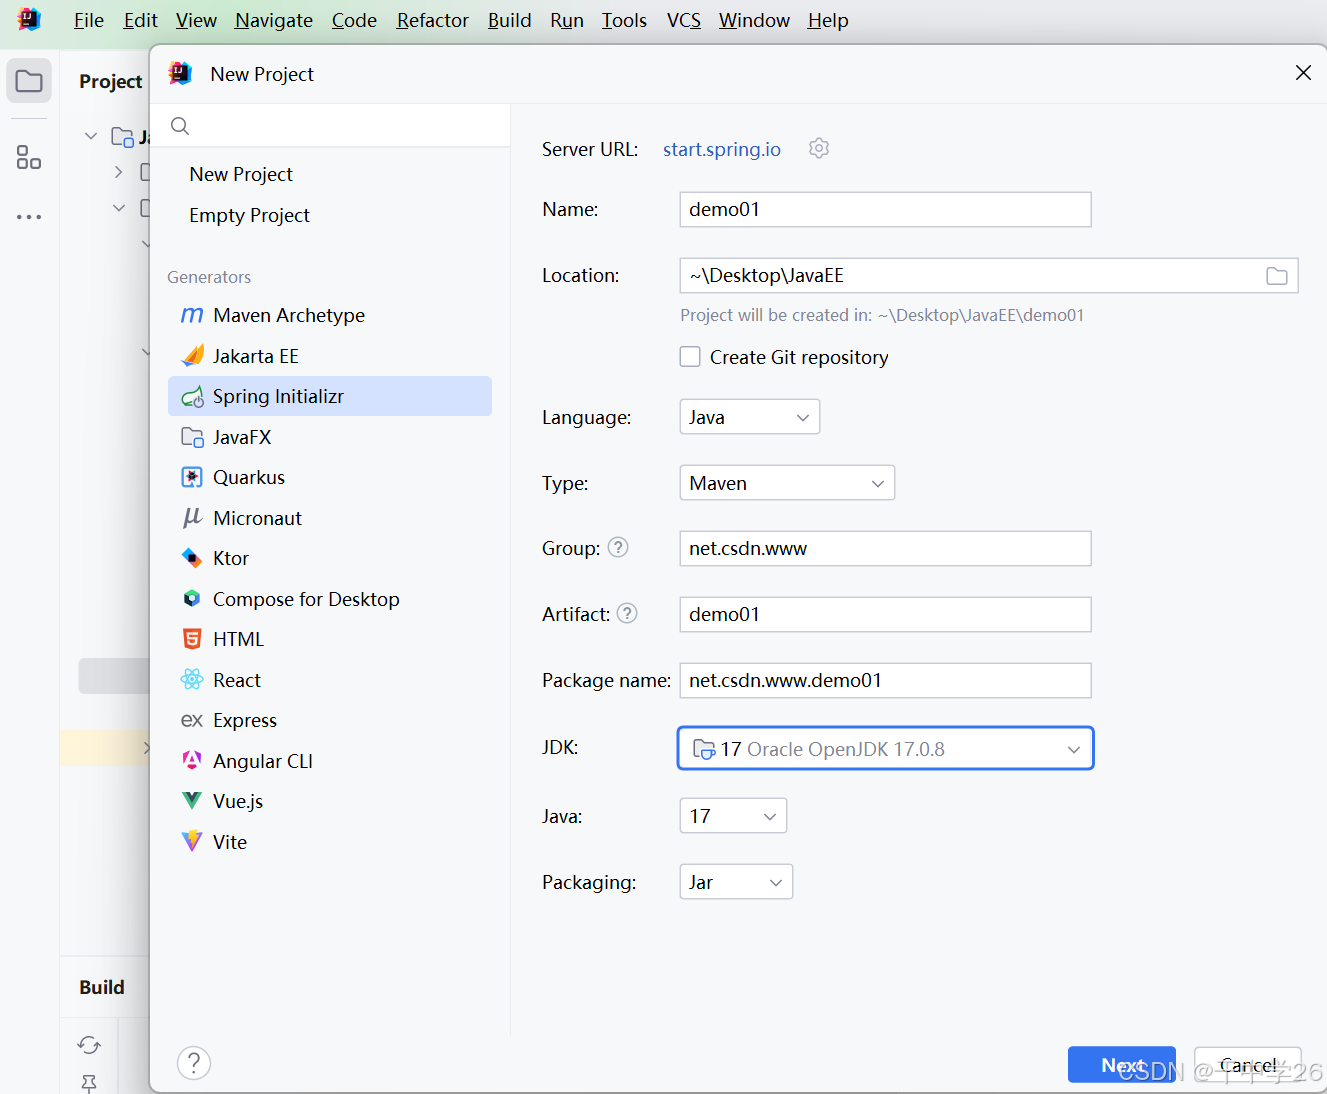Close the New Project dialog
This screenshot has width=1327, height=1094.
1303,72
